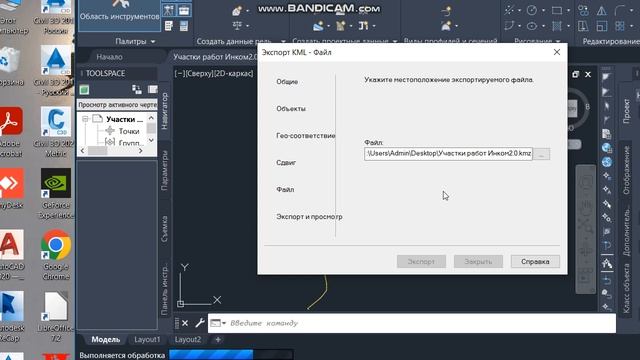The width and height of the screenshot is (640, 360).
Task: Add new layout with plus button
Action: pyautogui.click(x=218, y=340)
